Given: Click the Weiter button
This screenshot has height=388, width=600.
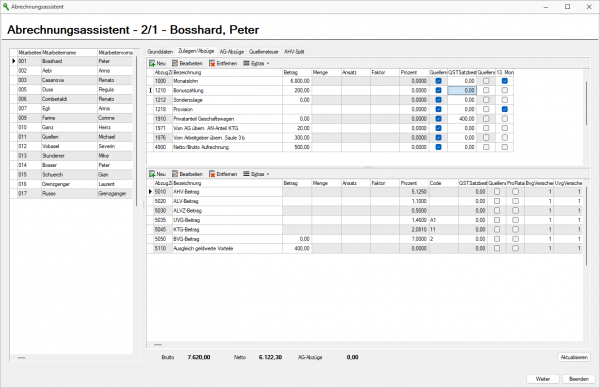Looking at the screenshot, I should tap(543, 379).
